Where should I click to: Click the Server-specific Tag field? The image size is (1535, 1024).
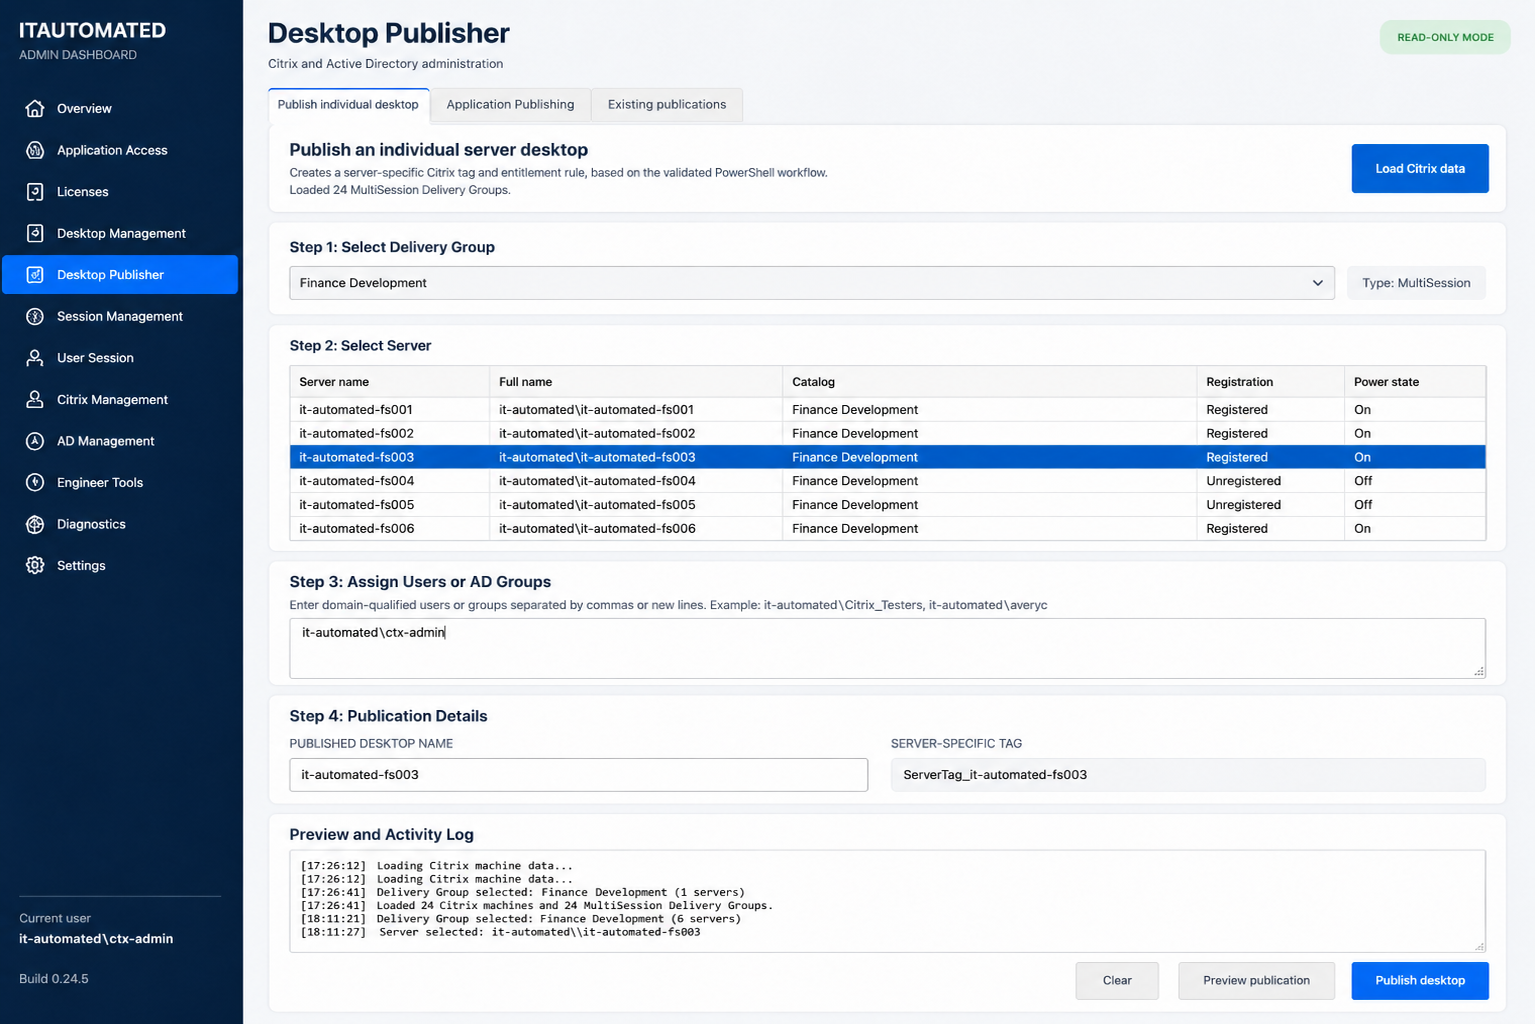[1188, 775]
